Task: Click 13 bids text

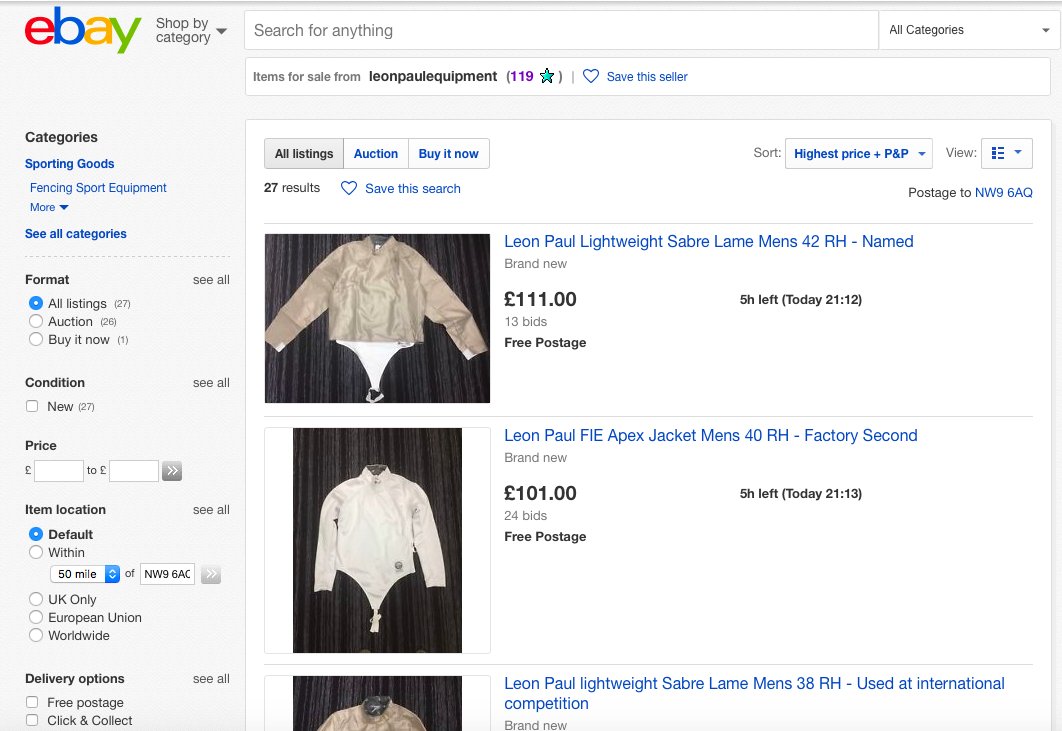Action: point(526,322)
